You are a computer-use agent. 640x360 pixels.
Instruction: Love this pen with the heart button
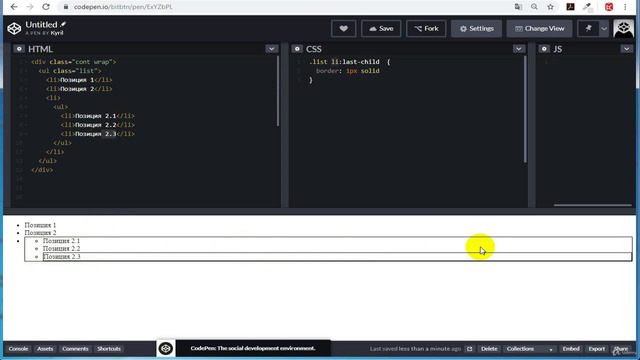click(344, 29)
